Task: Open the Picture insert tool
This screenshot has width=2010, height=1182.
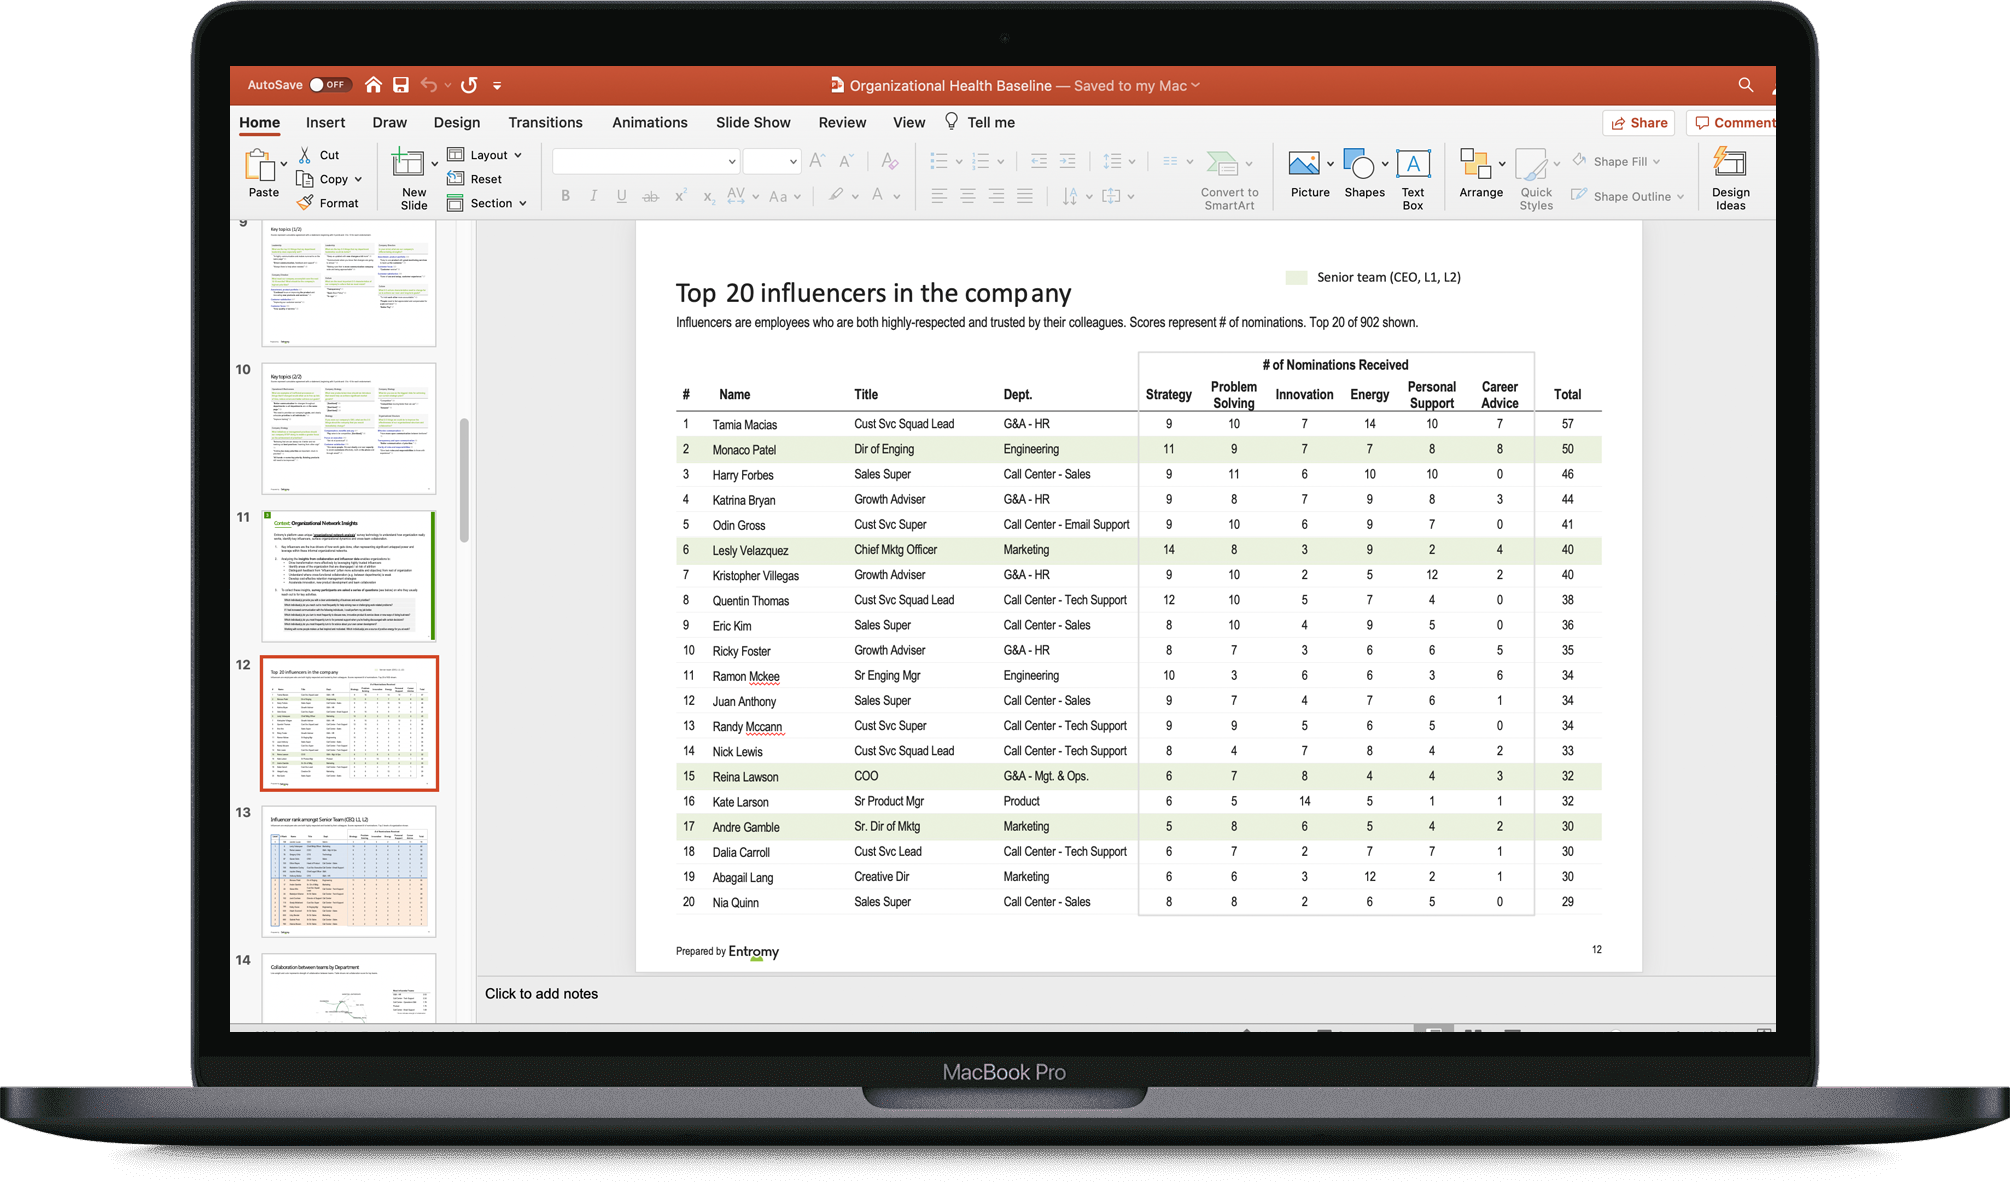Action: pos(1306,170)
